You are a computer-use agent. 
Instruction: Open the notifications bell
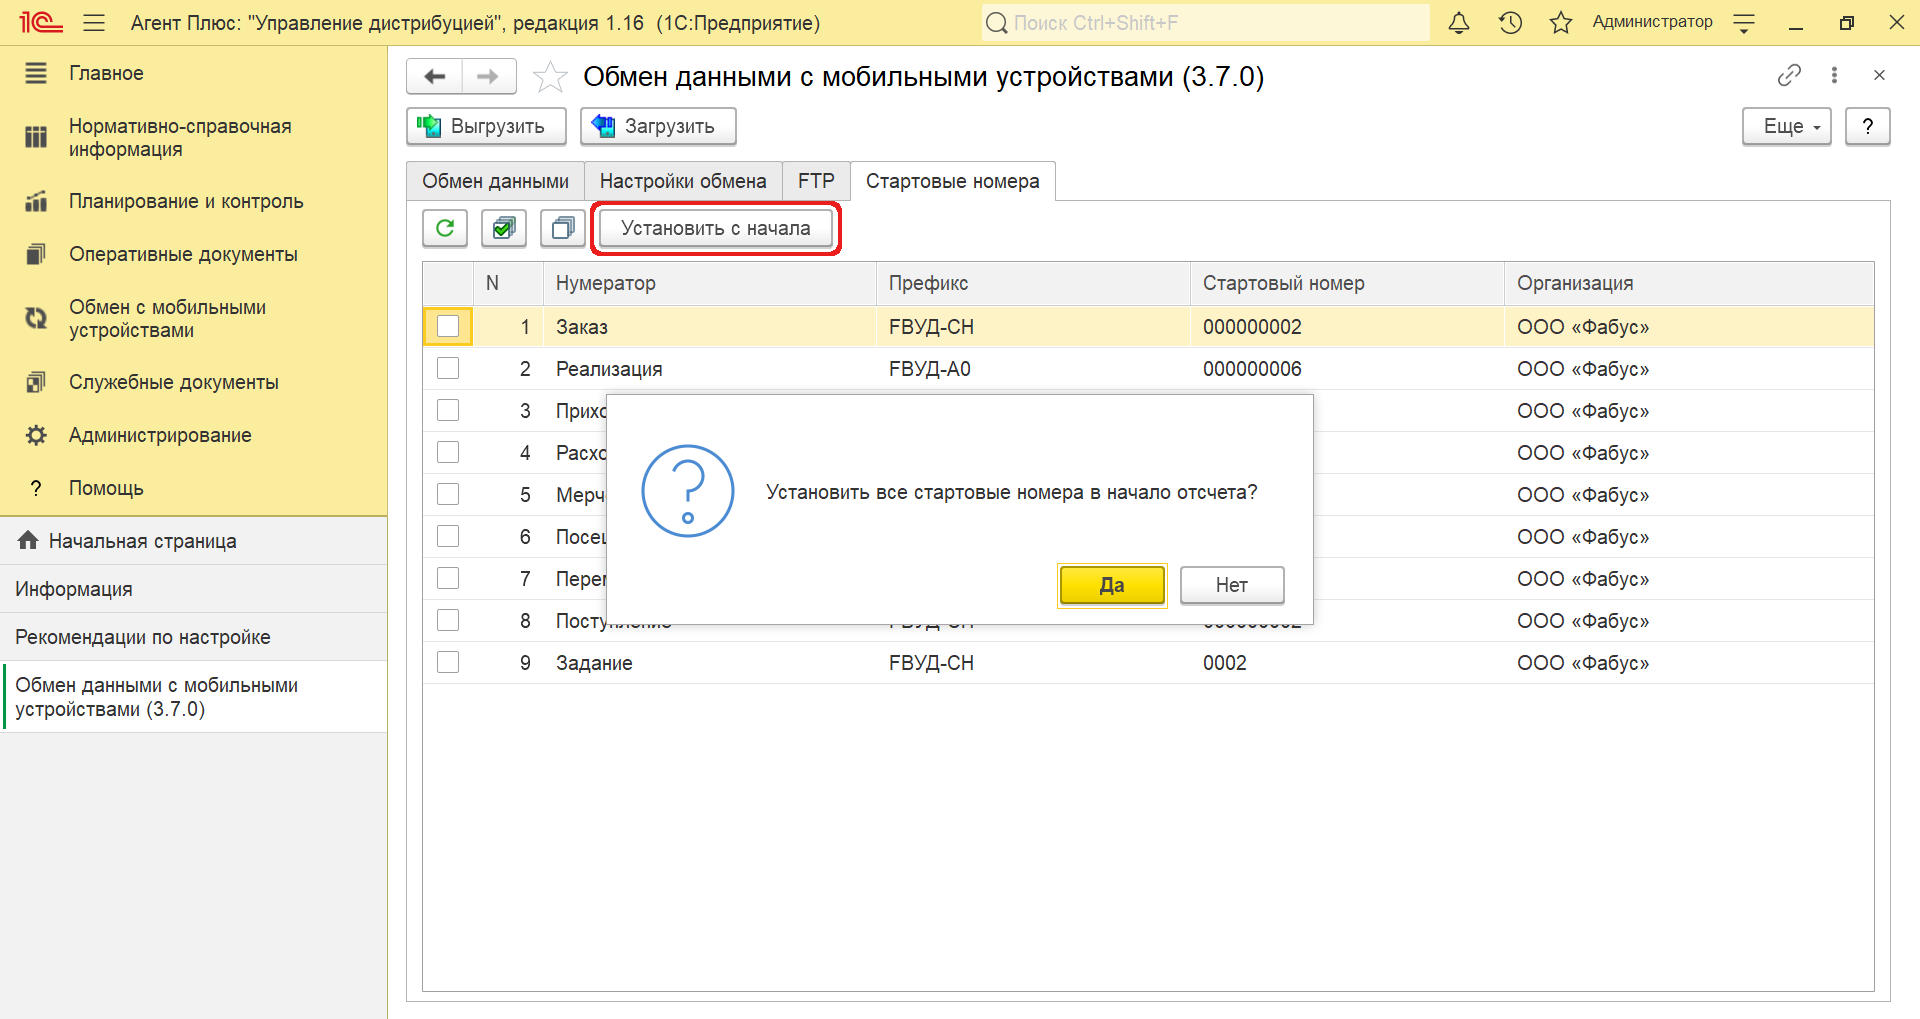point(1459,23)
